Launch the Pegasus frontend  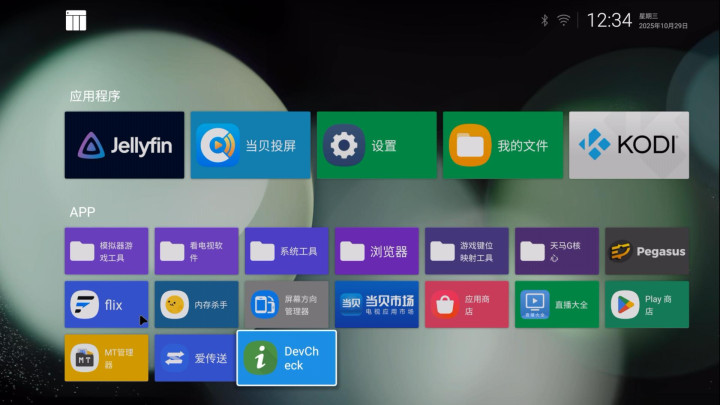coord(647,251)
